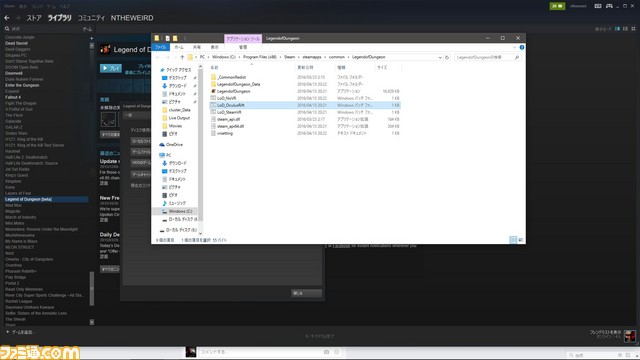Click フレンドリストを表示 in Steam
Image resolution: width=640 pixels, height=360 pixels.
605,332
